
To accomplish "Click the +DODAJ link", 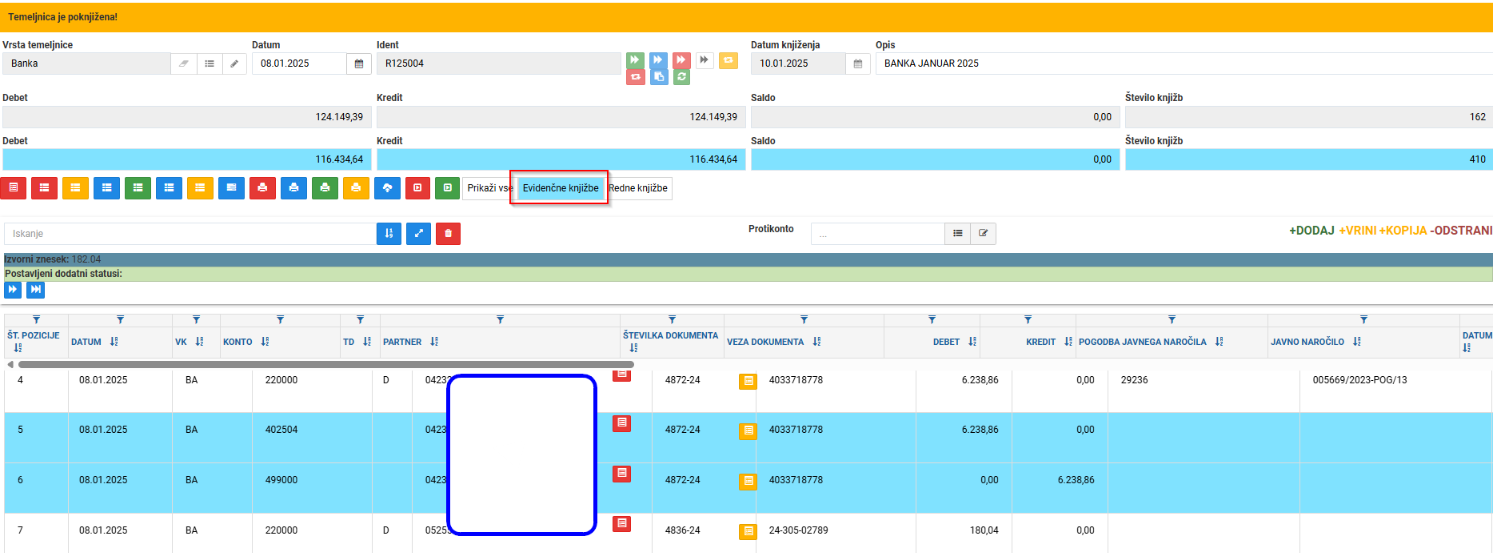I will point(1312,230).
